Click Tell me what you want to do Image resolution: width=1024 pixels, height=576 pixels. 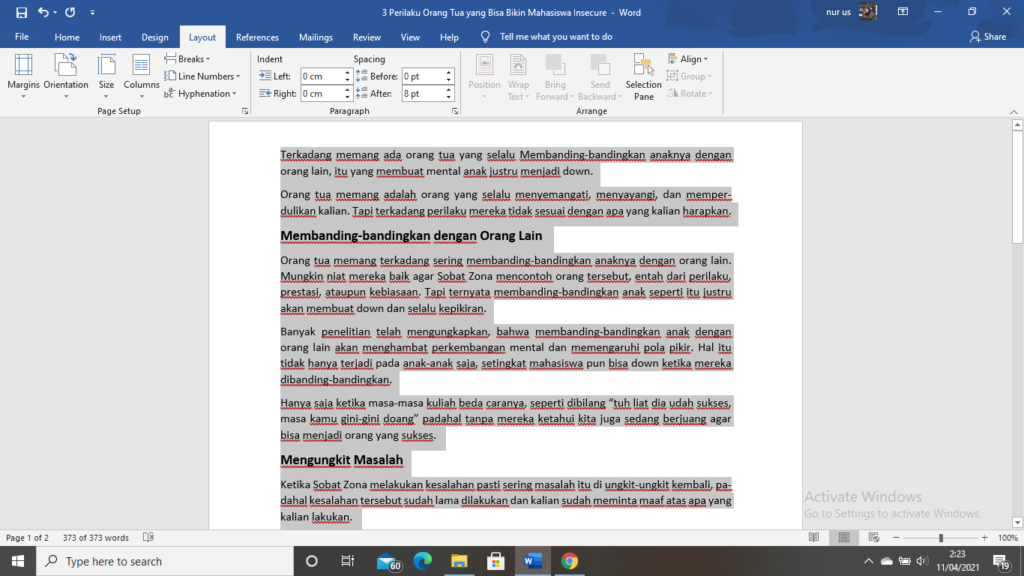click(556, 37)
